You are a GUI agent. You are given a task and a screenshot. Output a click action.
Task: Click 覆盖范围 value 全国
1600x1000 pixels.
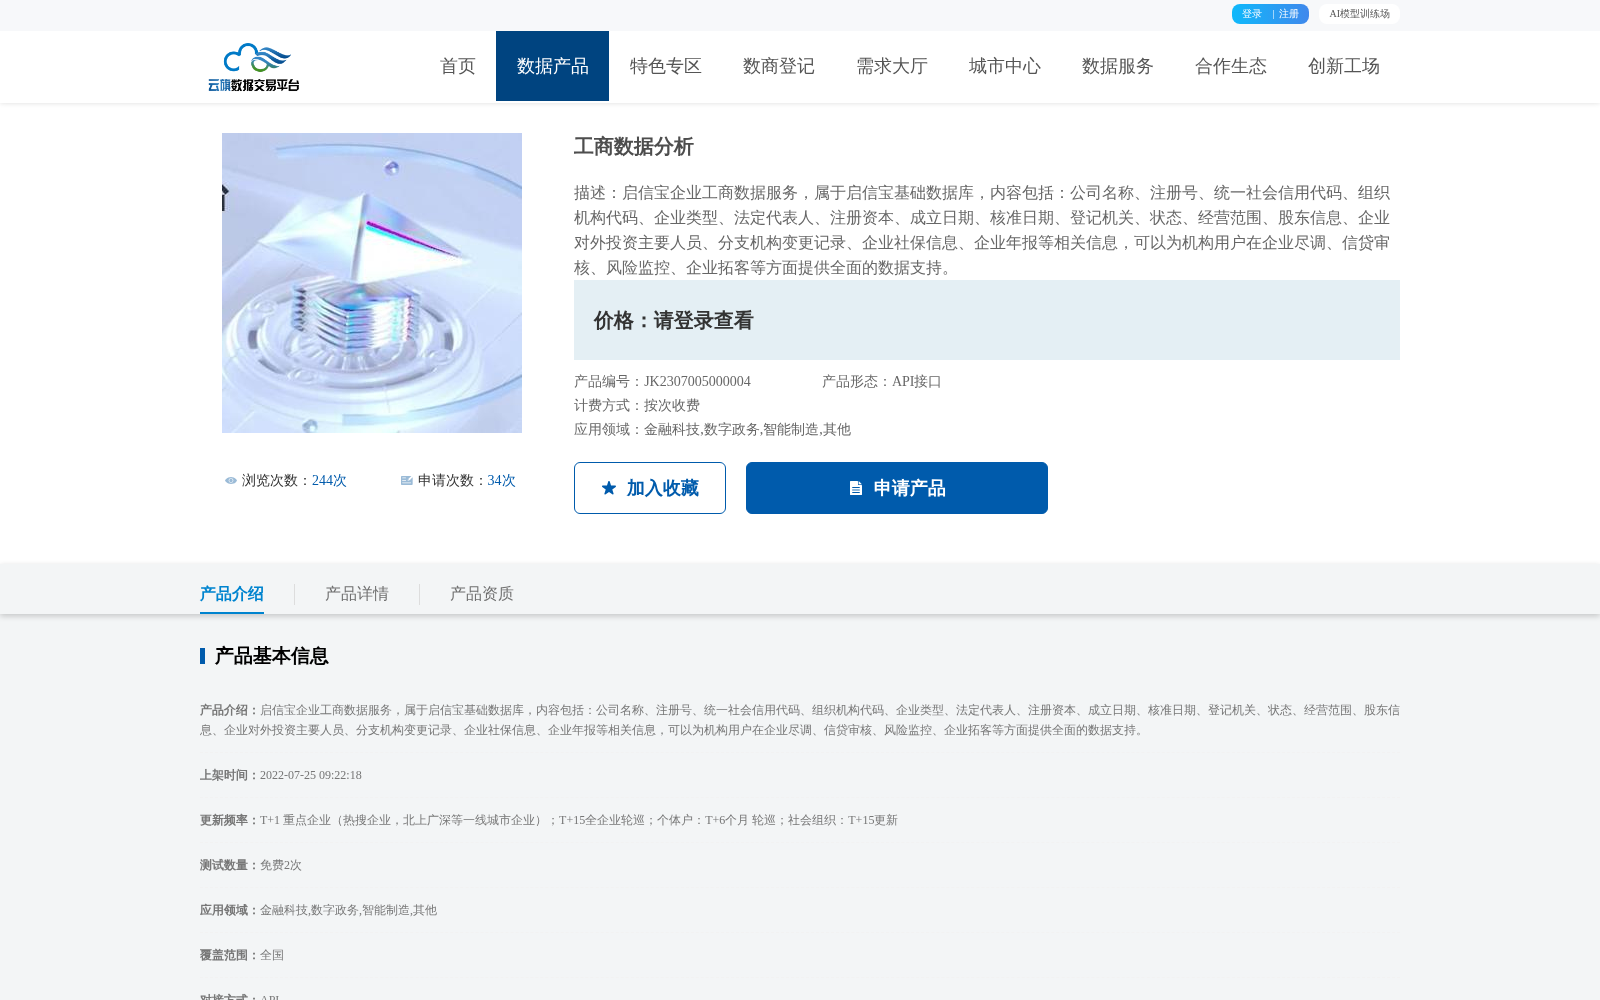tap(272, 955)
